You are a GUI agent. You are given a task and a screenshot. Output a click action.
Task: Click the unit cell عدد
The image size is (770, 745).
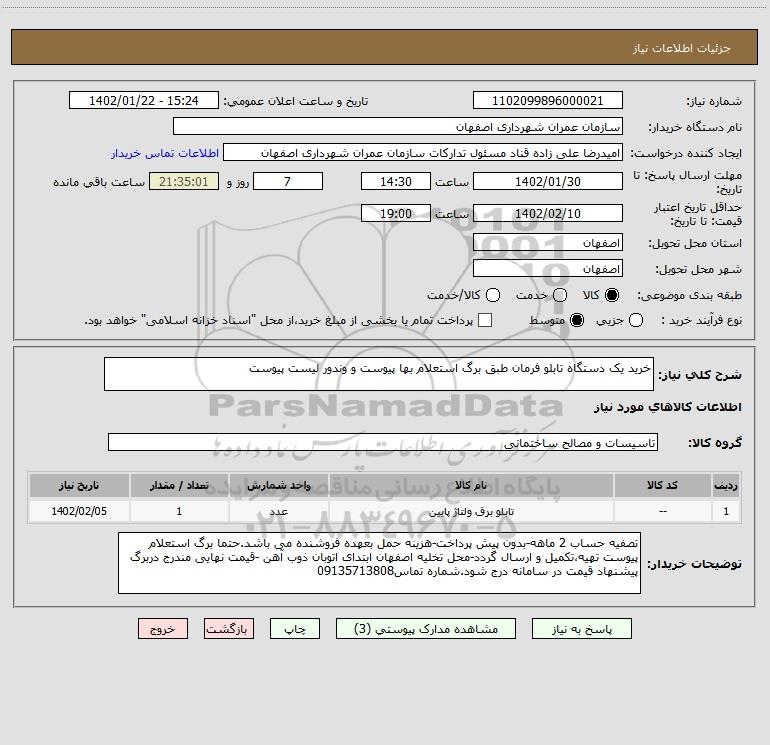coord(278,512)
